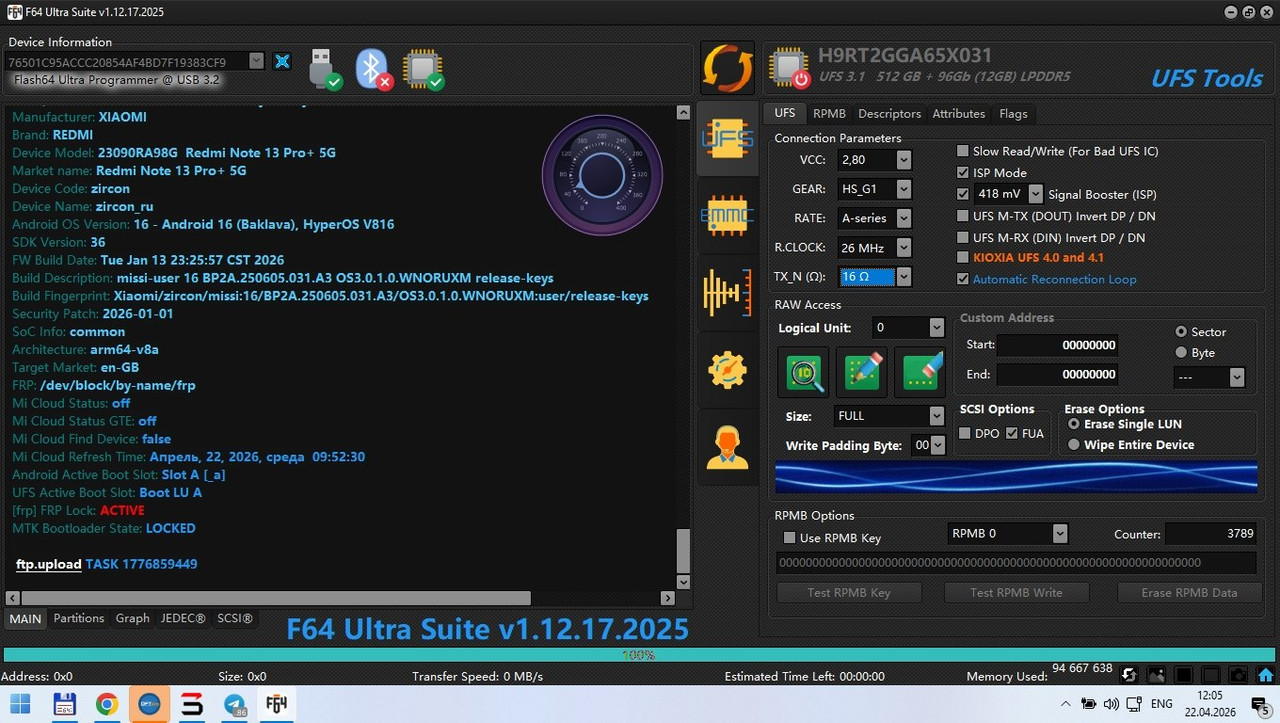Click the blue home icon in status bar
The image size is (1280, 723).
click(x=1265, y=676)
